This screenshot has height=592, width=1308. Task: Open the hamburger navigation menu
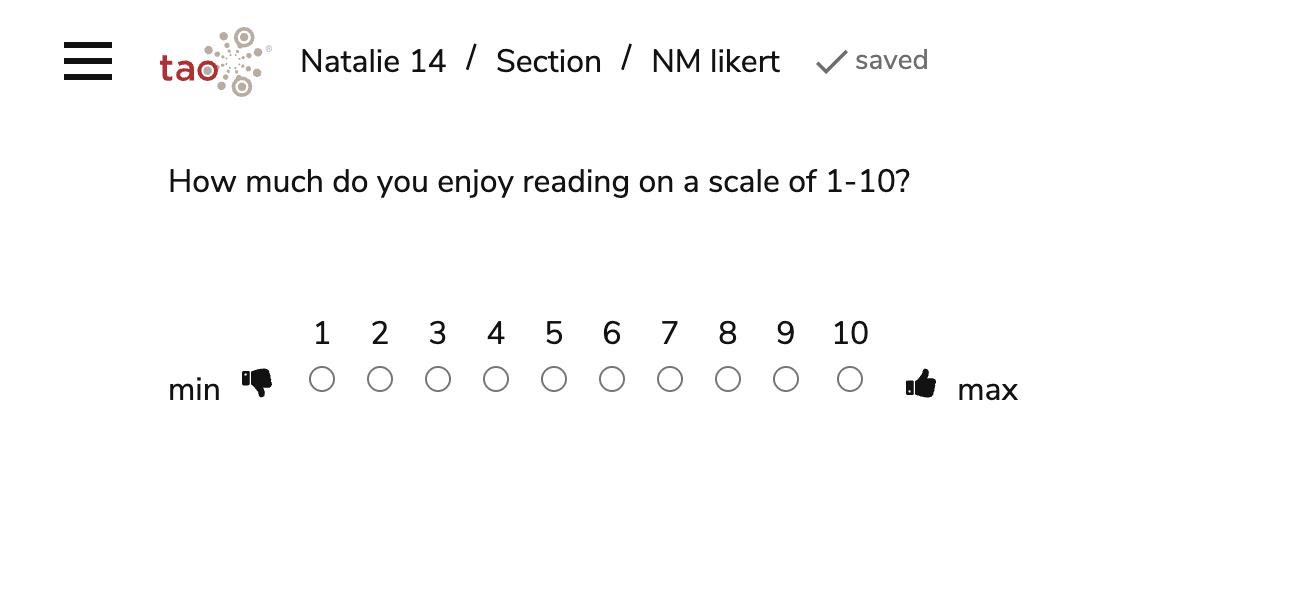click(x=87, y=62)
